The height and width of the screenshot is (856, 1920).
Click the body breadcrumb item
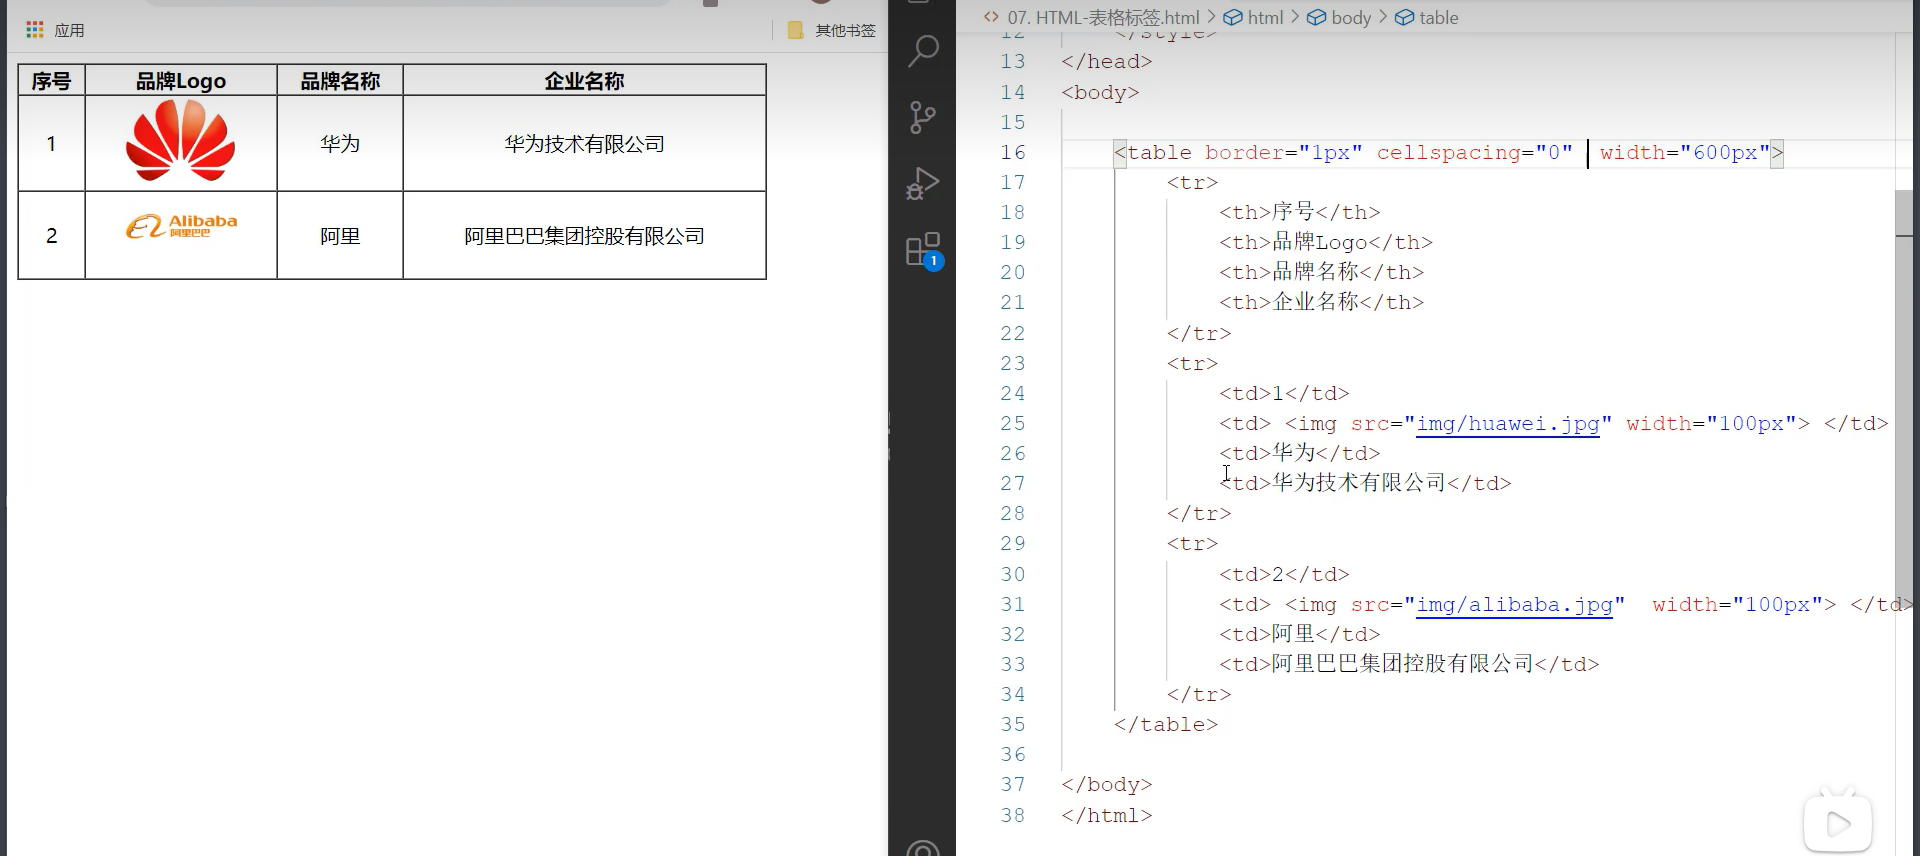coord(1340,17)
